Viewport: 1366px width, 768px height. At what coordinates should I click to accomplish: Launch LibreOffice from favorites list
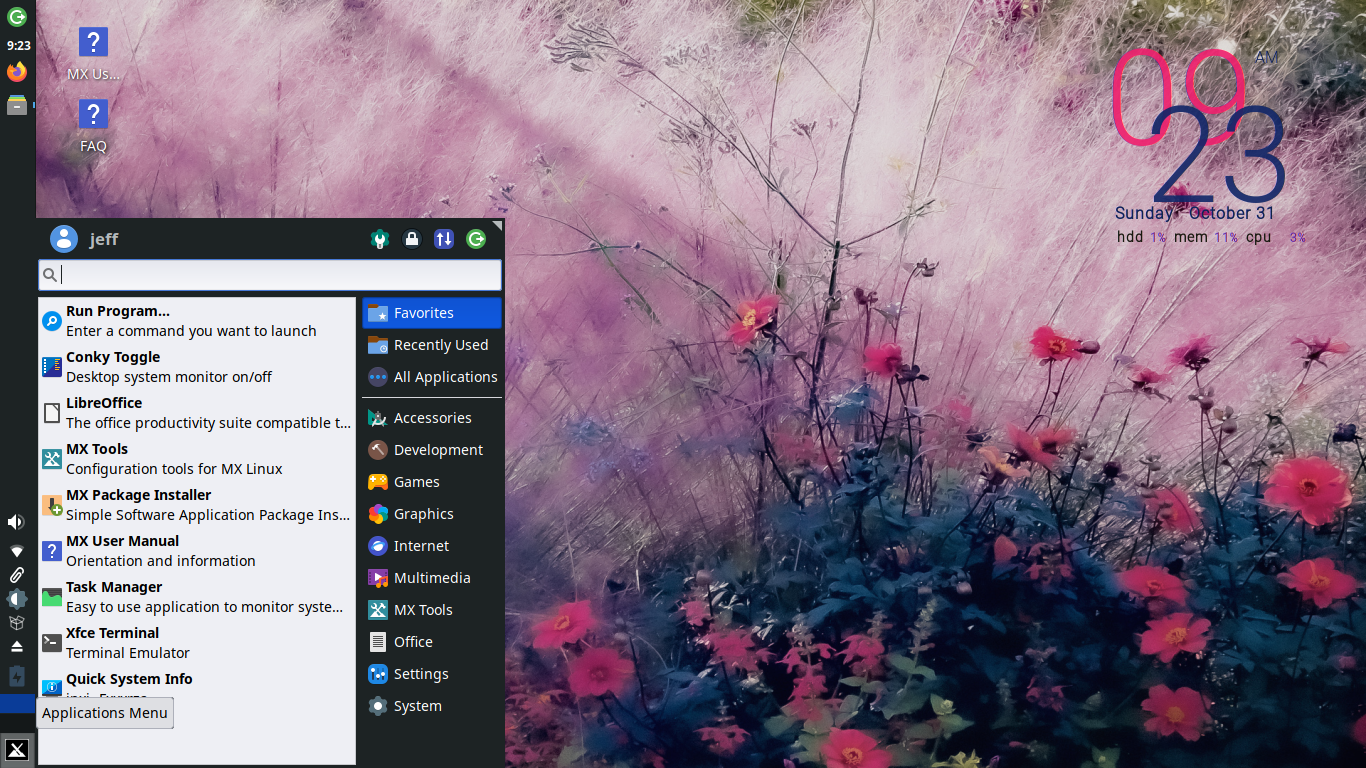point(197,413)
